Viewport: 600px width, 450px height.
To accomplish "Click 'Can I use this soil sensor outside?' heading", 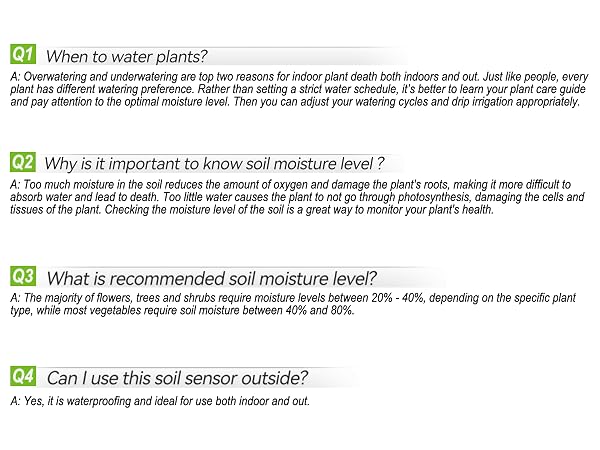I will pyautogui.click(x=177, y=378).
